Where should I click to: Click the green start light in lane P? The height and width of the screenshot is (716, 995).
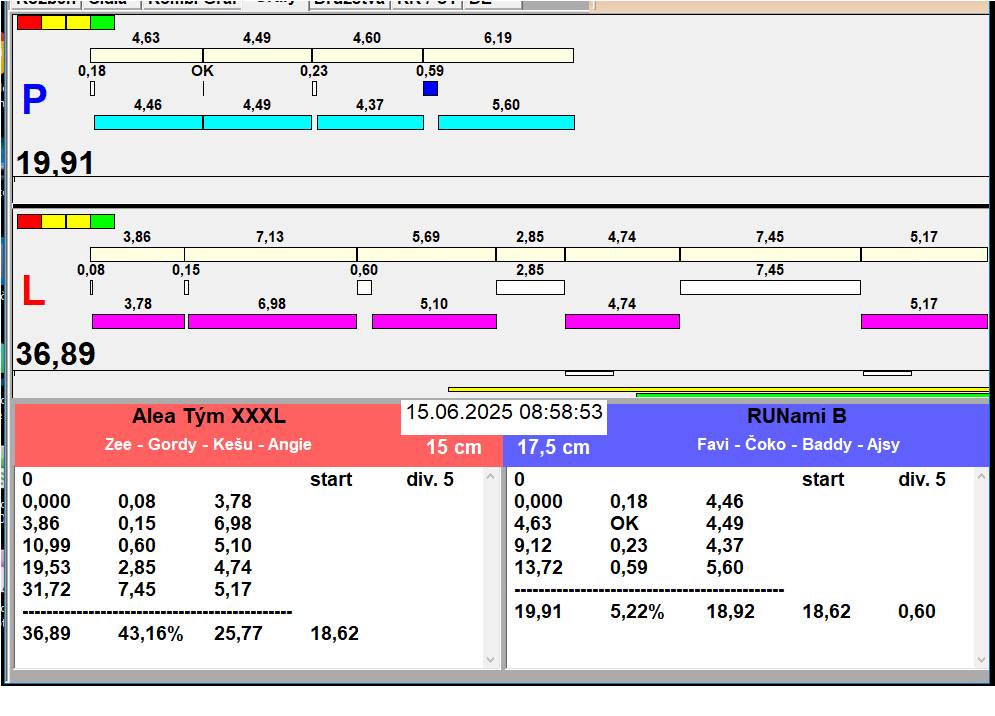click(x=102, y=22)
